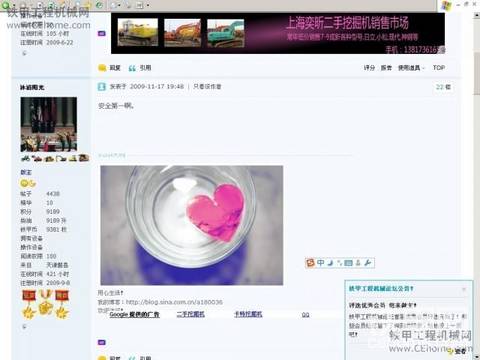Viewport: 480px width, 360px height.
Task: Click the Google 提供的广告 link
Action: [134, 314]
